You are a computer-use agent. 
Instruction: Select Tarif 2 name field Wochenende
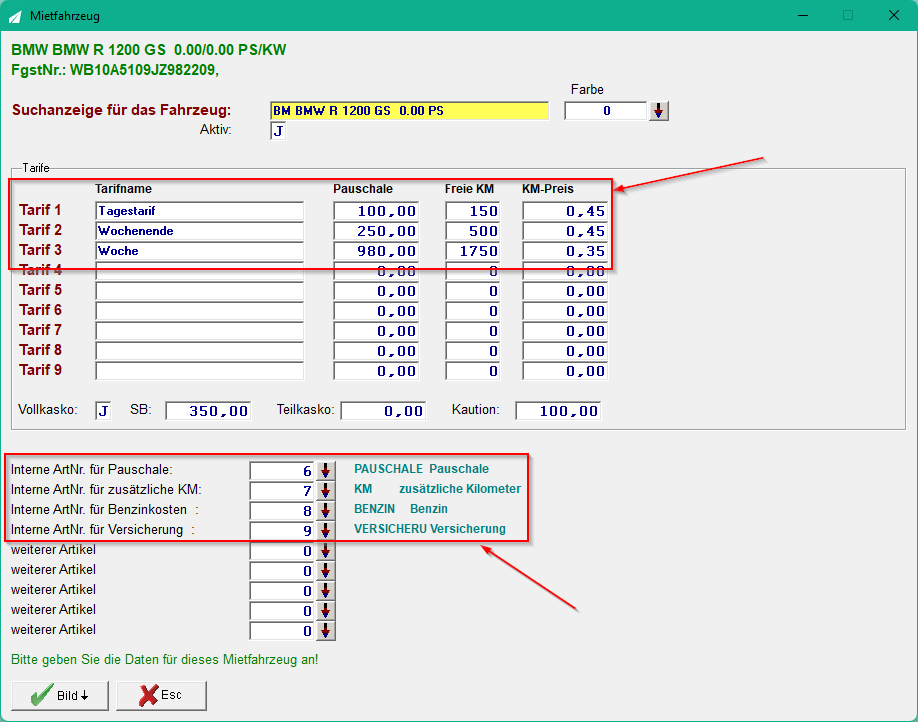[200, 231]
